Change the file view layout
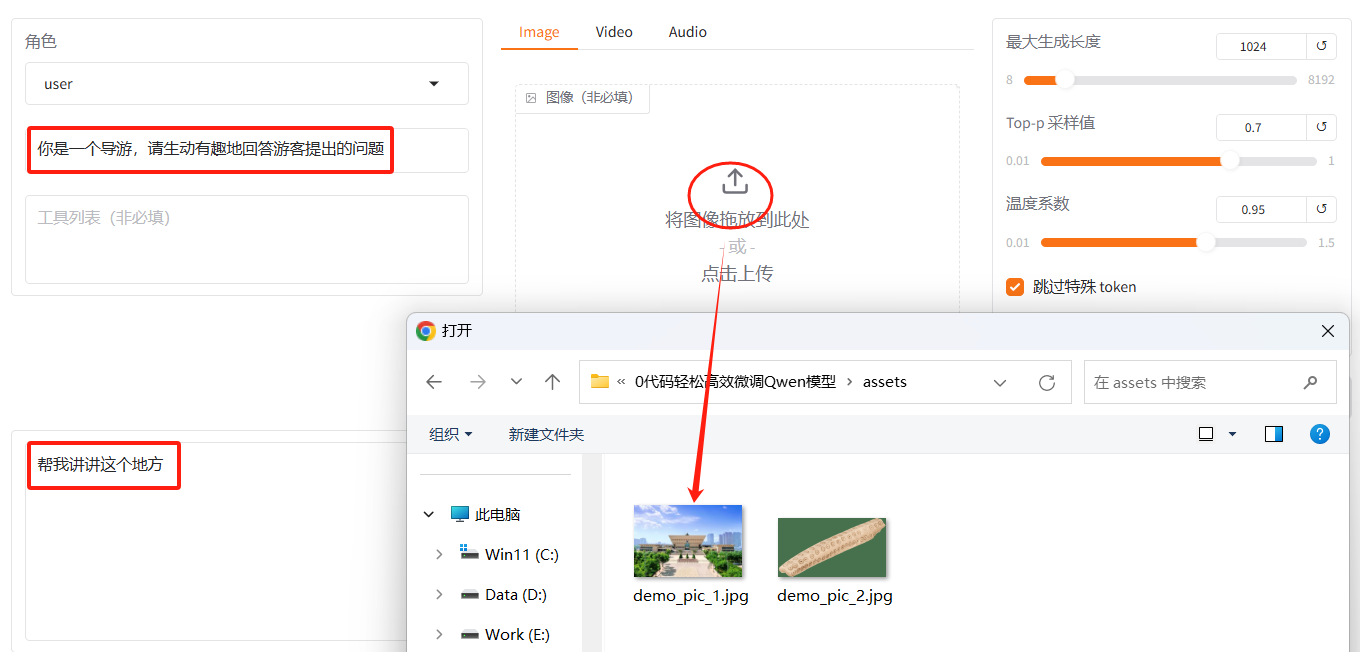1360x652 pixels. point(1206,434)
